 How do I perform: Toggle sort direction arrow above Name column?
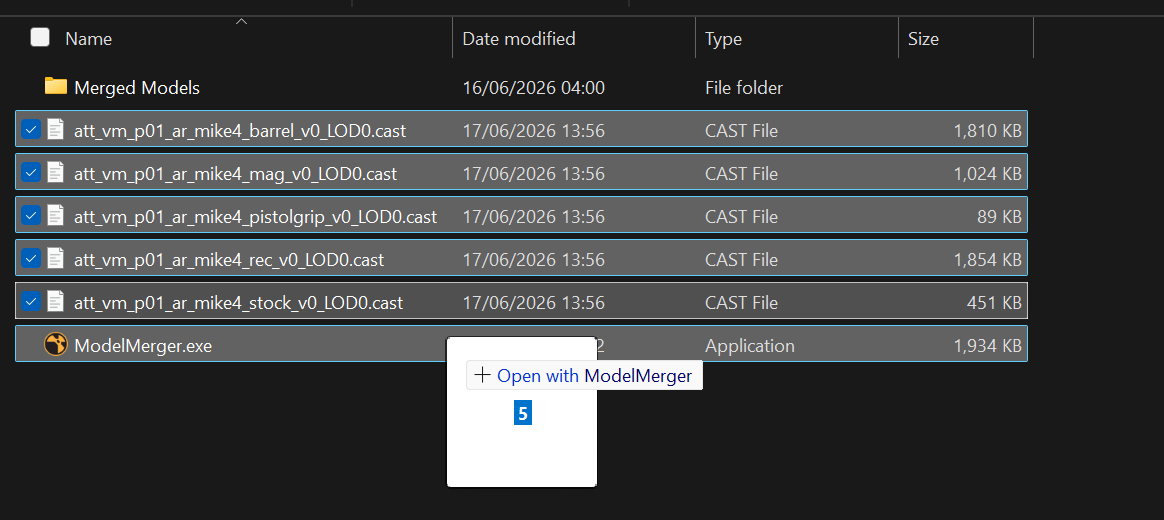click(241, 22)
